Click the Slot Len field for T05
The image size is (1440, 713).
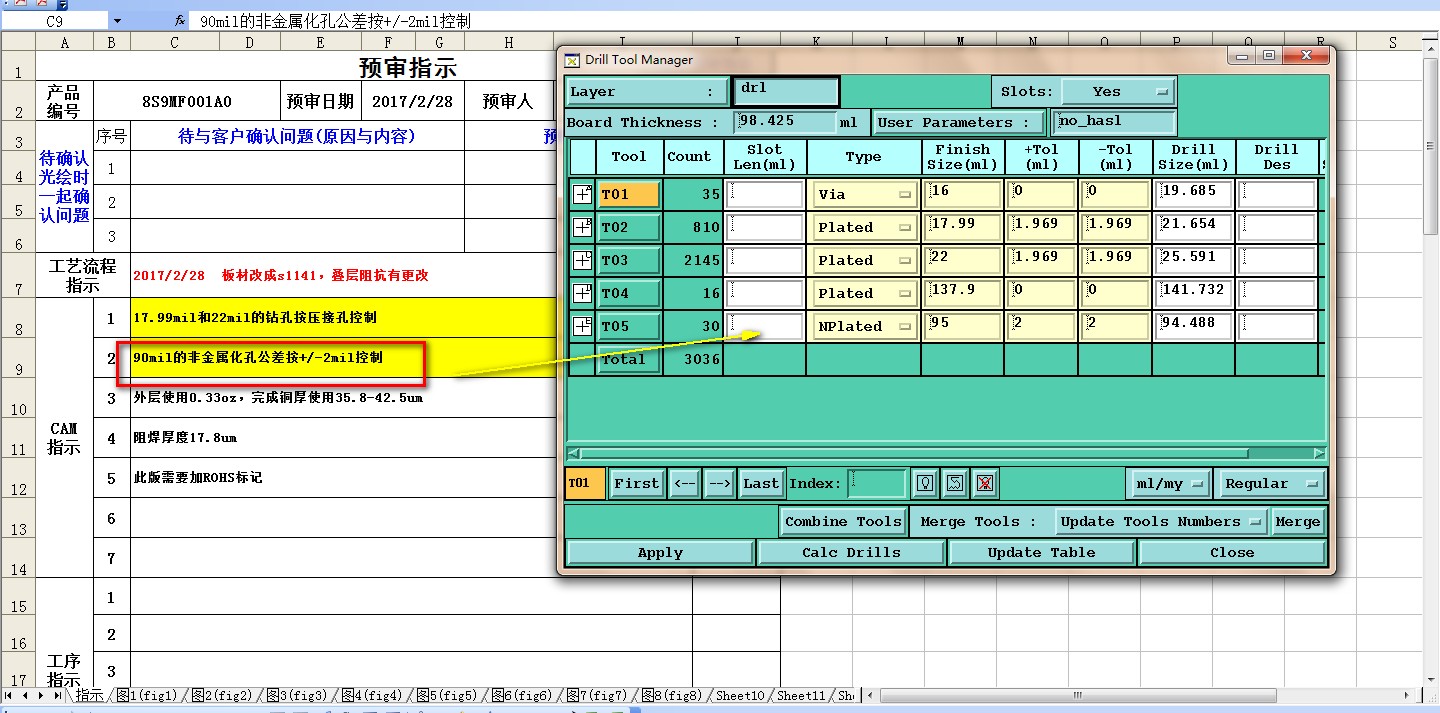tap(766, 326)
